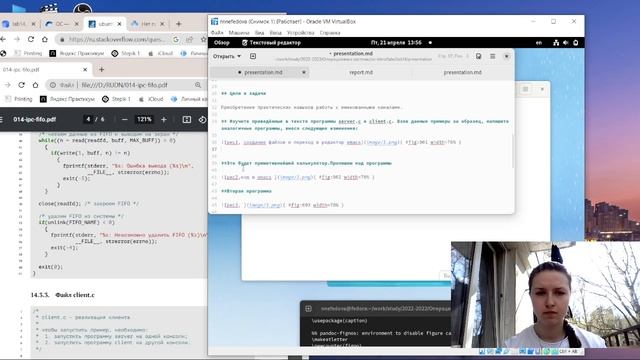Go to home page in the Stack Overflow browser window

tap(44, 39)
